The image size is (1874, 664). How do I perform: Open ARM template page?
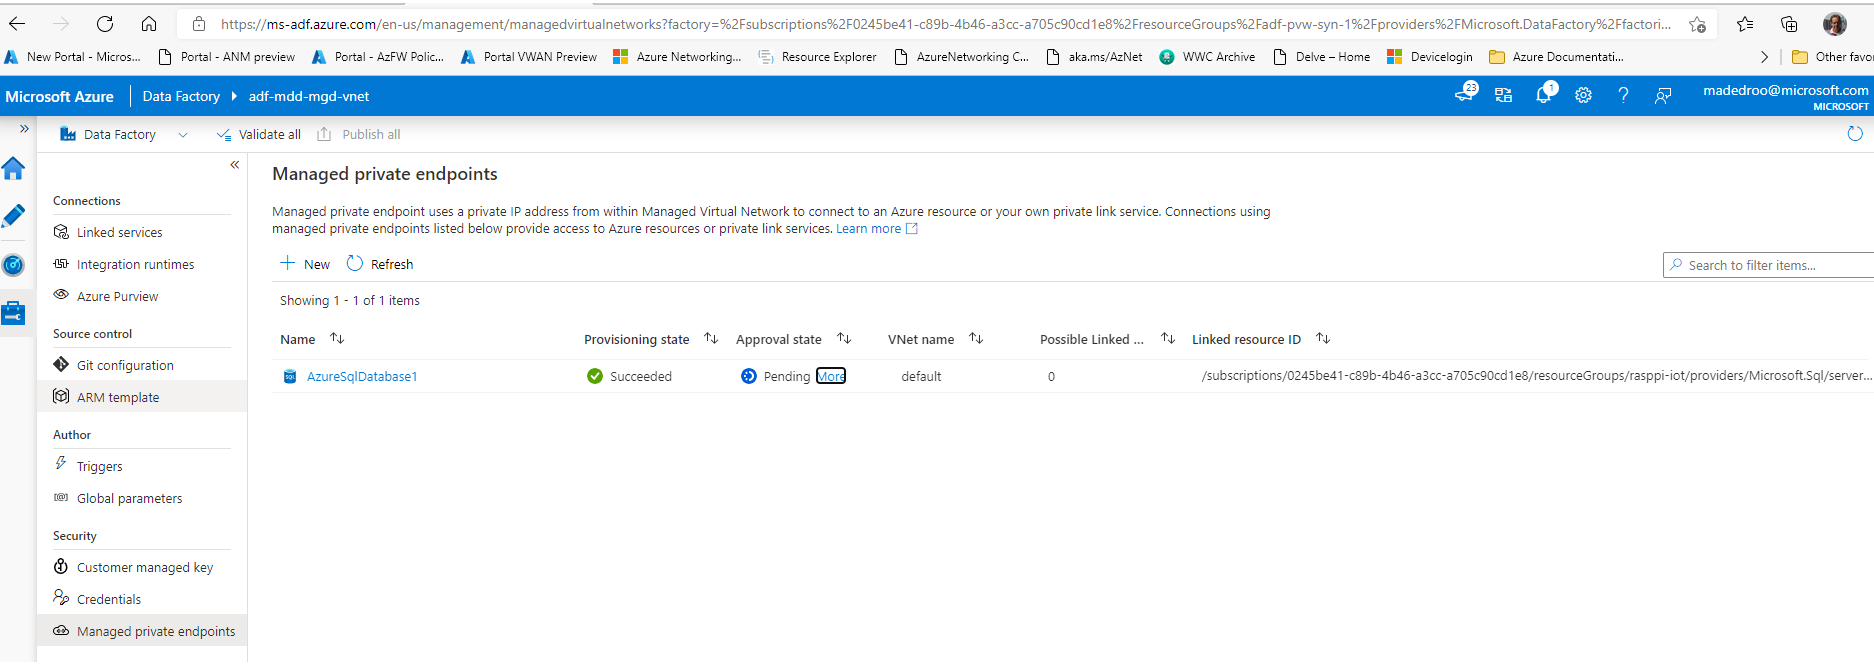coord(118,398)
